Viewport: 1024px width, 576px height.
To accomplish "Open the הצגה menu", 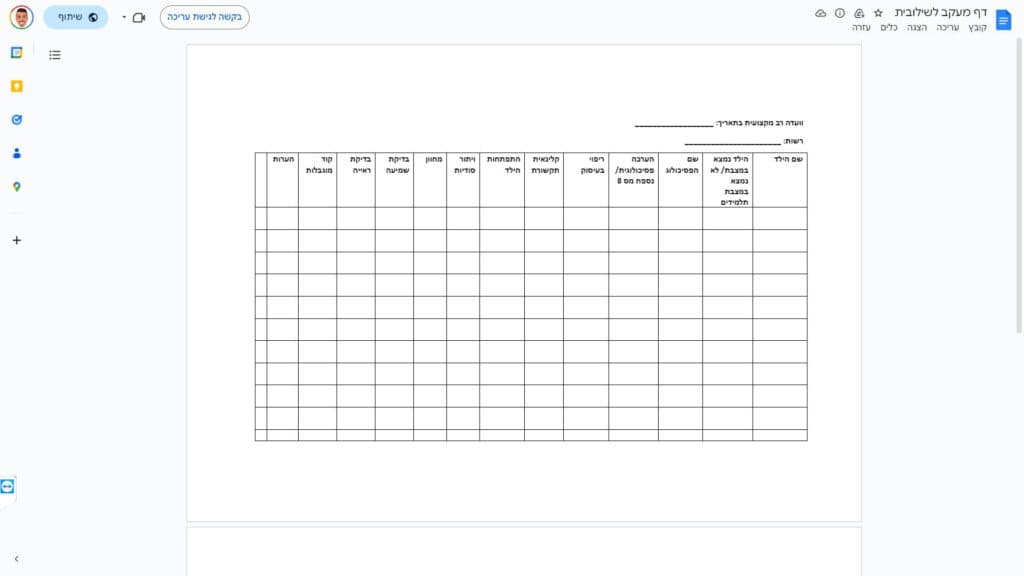I will (917, 28).
